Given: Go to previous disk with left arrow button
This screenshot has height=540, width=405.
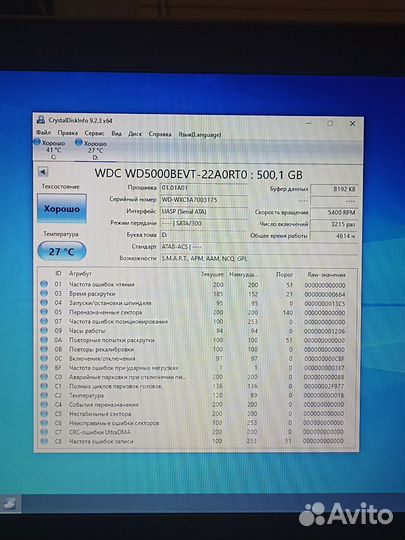Looking at the screenshot, I should [x=43, y=172].
